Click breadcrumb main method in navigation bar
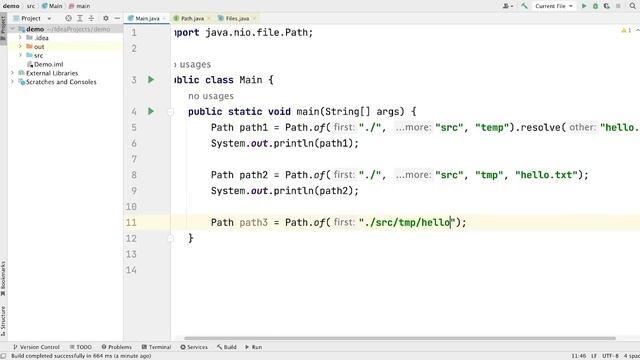640x360 pixels. pos(80,6)
